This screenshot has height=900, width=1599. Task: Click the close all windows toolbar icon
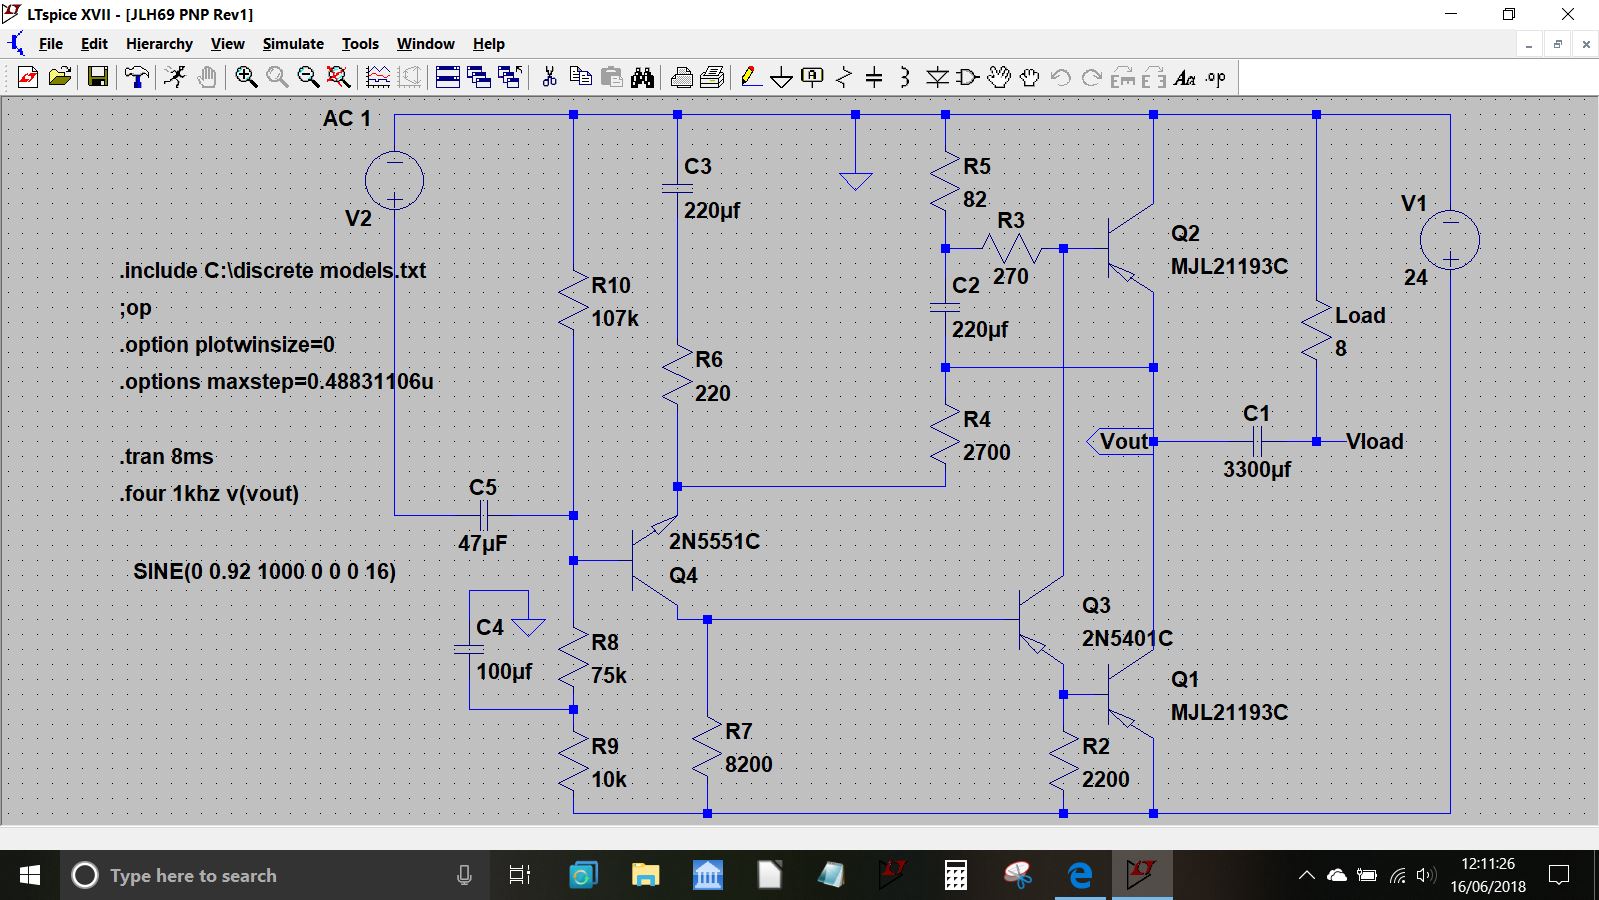point(510,77)
